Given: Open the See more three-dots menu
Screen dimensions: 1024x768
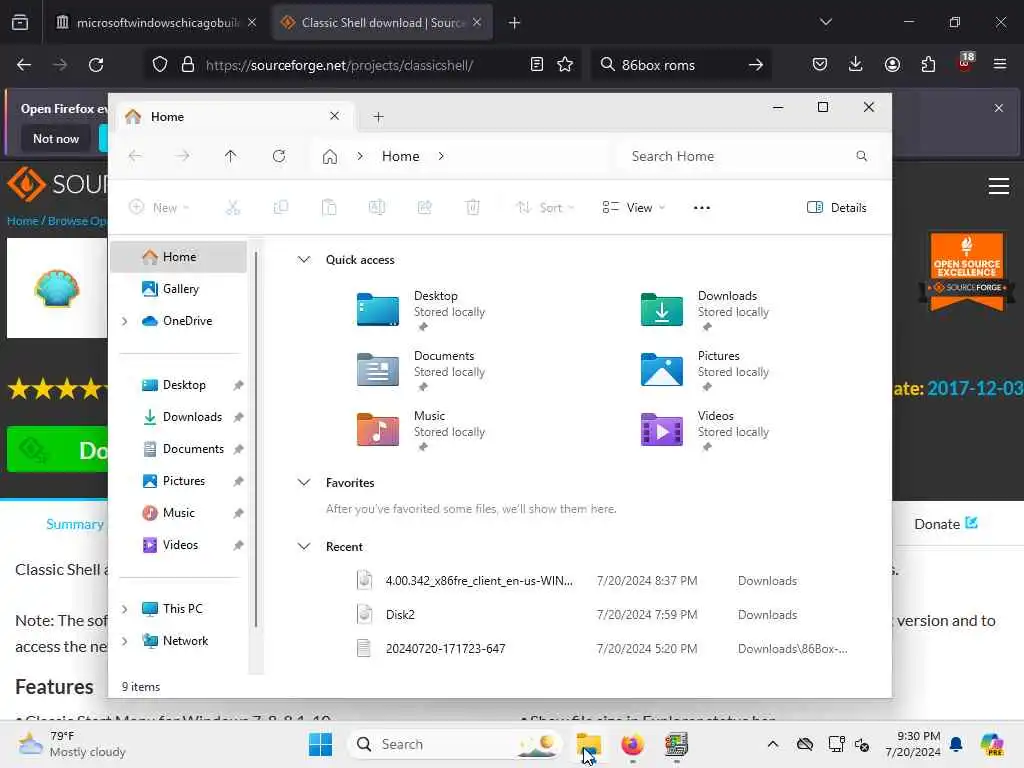Looking at the screenshot, I should 701,208.
